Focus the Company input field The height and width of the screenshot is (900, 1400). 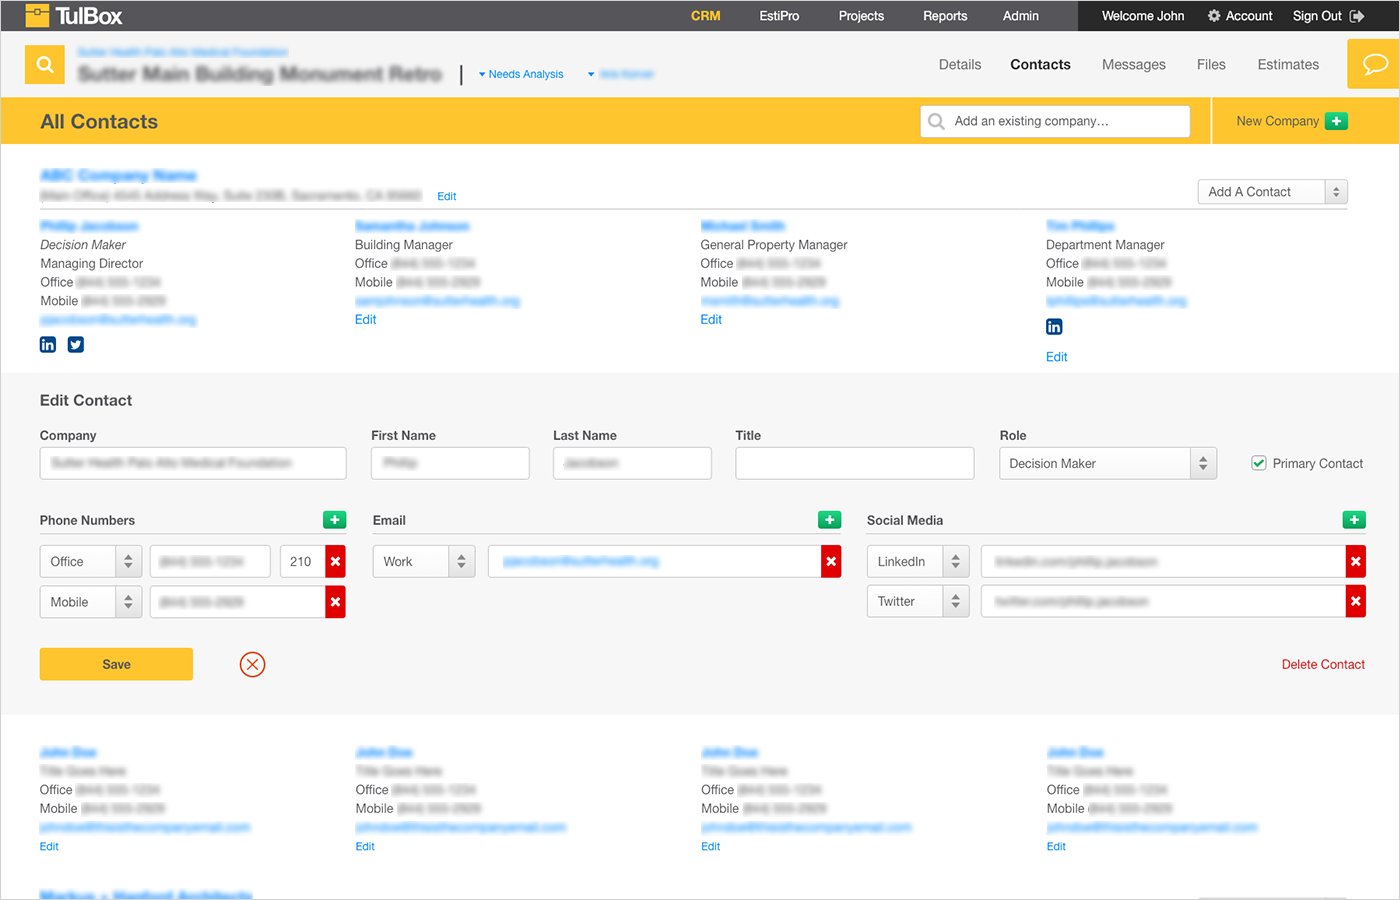pos(193,463)
